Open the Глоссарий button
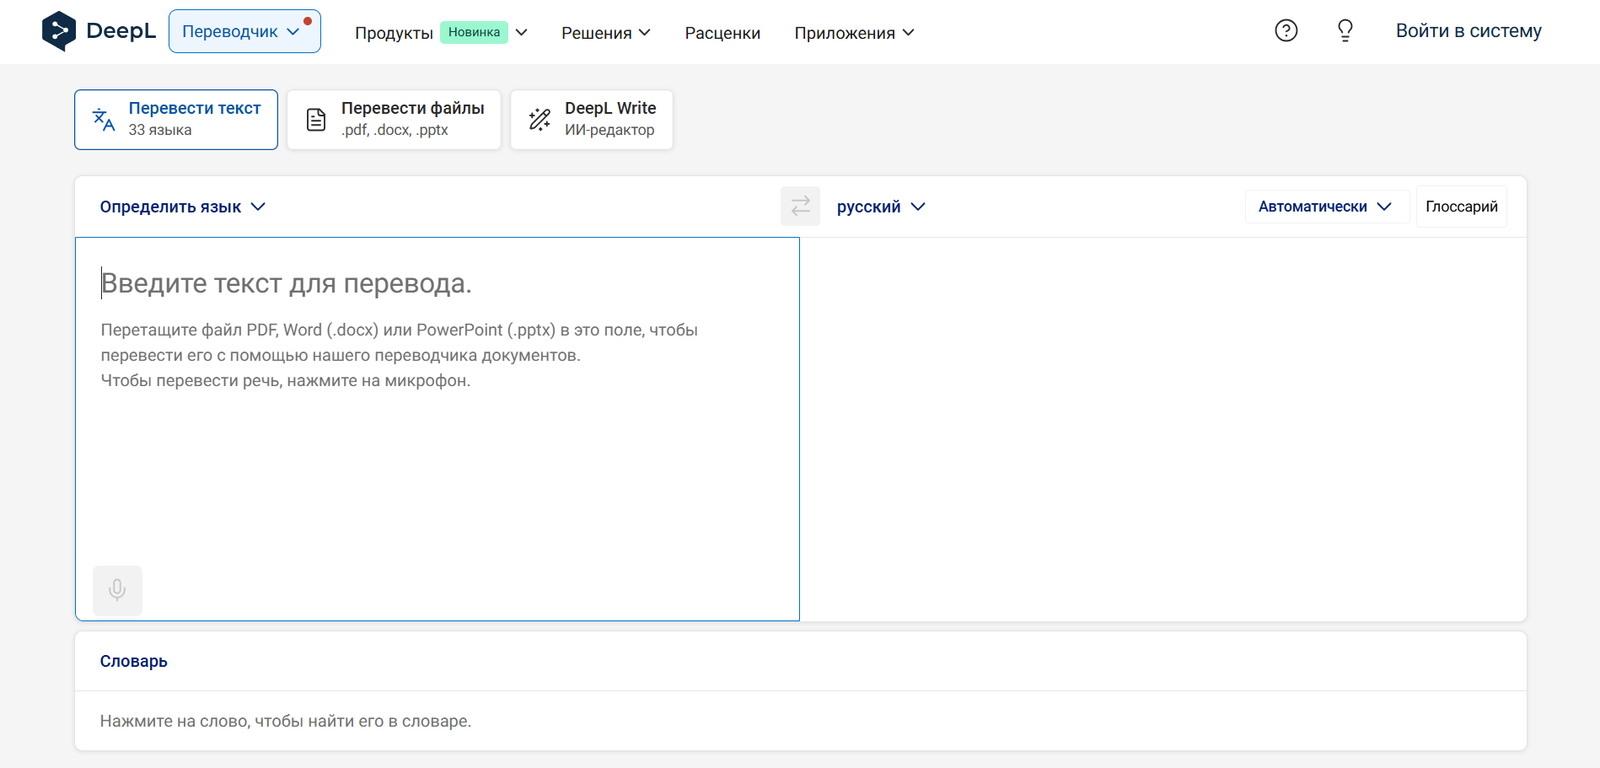1600x768 pixels. [1461, 207]
